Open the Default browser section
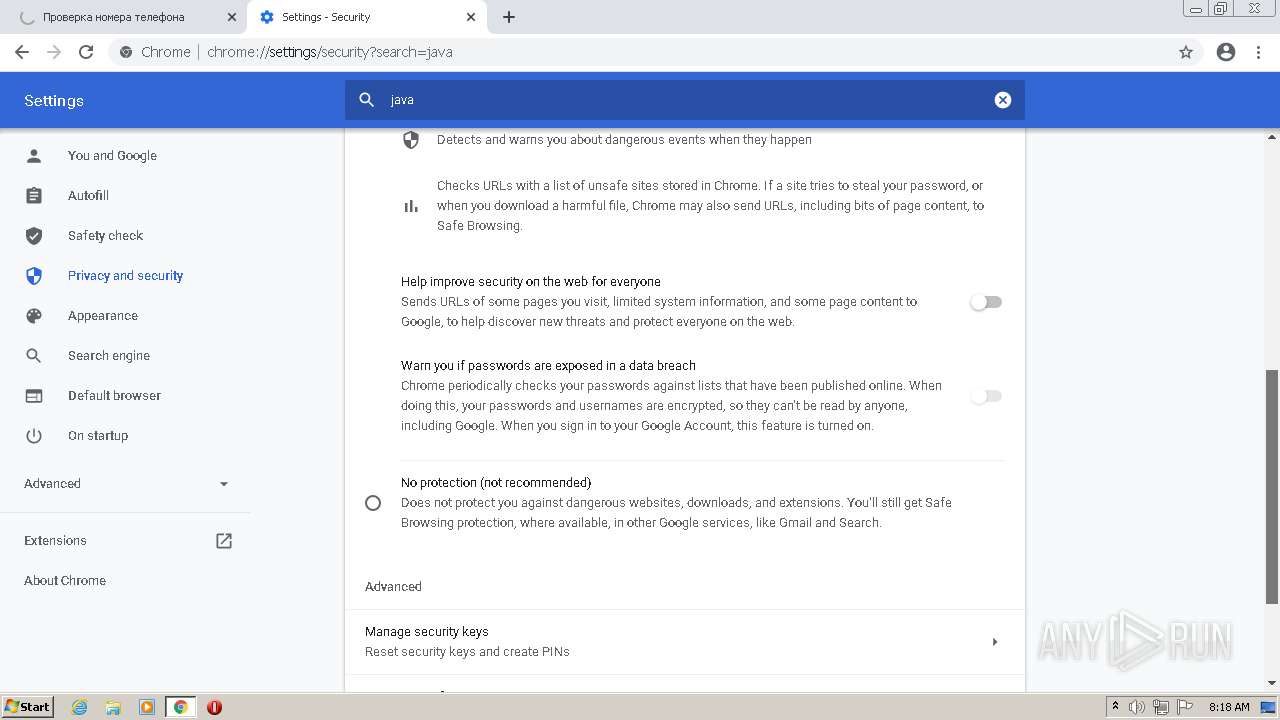 (x=114, y=396)
